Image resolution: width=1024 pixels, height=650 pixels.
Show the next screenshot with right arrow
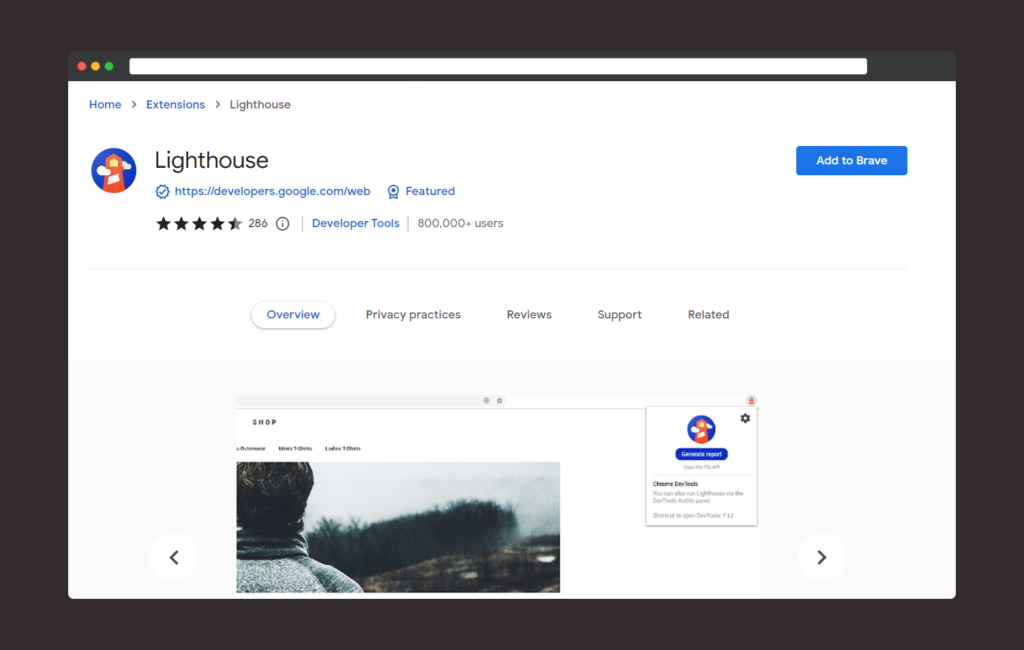822,557
